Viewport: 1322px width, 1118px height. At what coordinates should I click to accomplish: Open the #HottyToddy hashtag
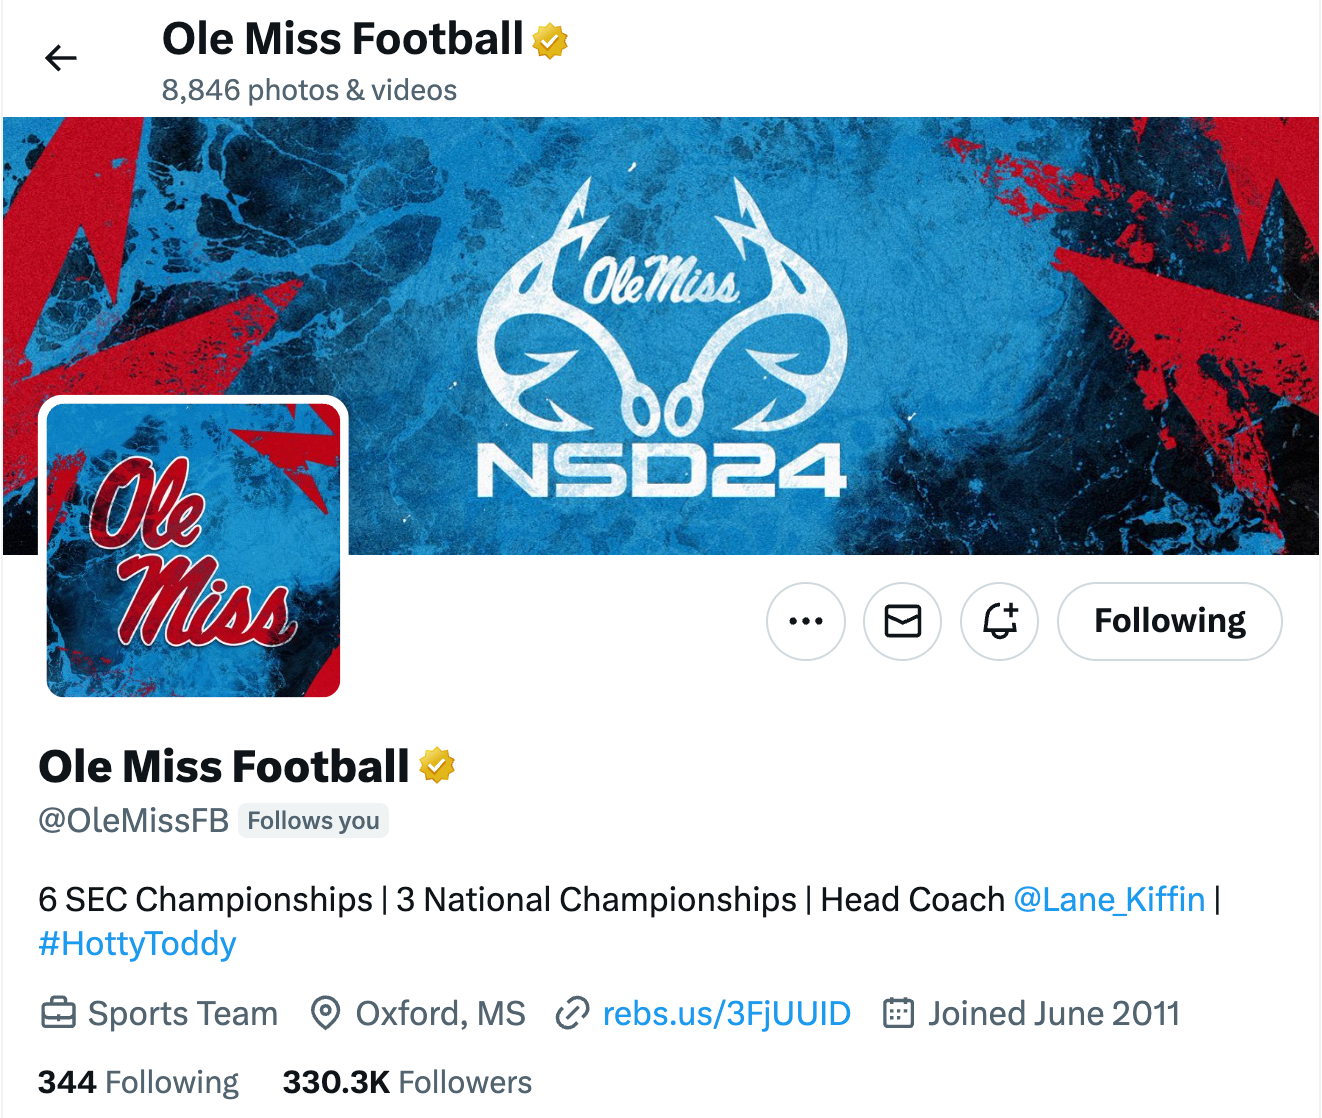137,944
